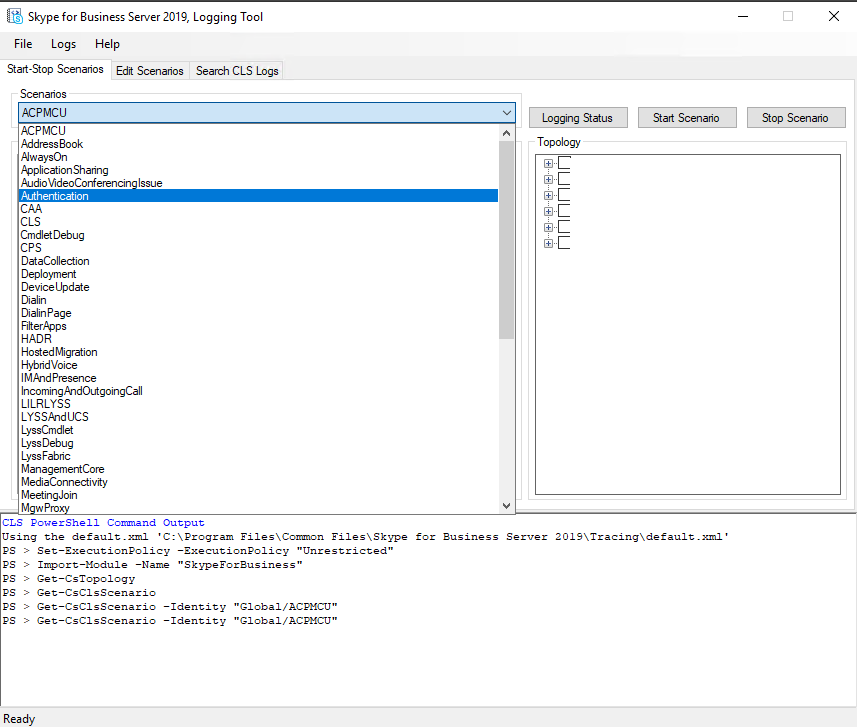Select the LyssFabric scenario
The height and width of the screenshot is (727, 857).
tap(259, 456)
